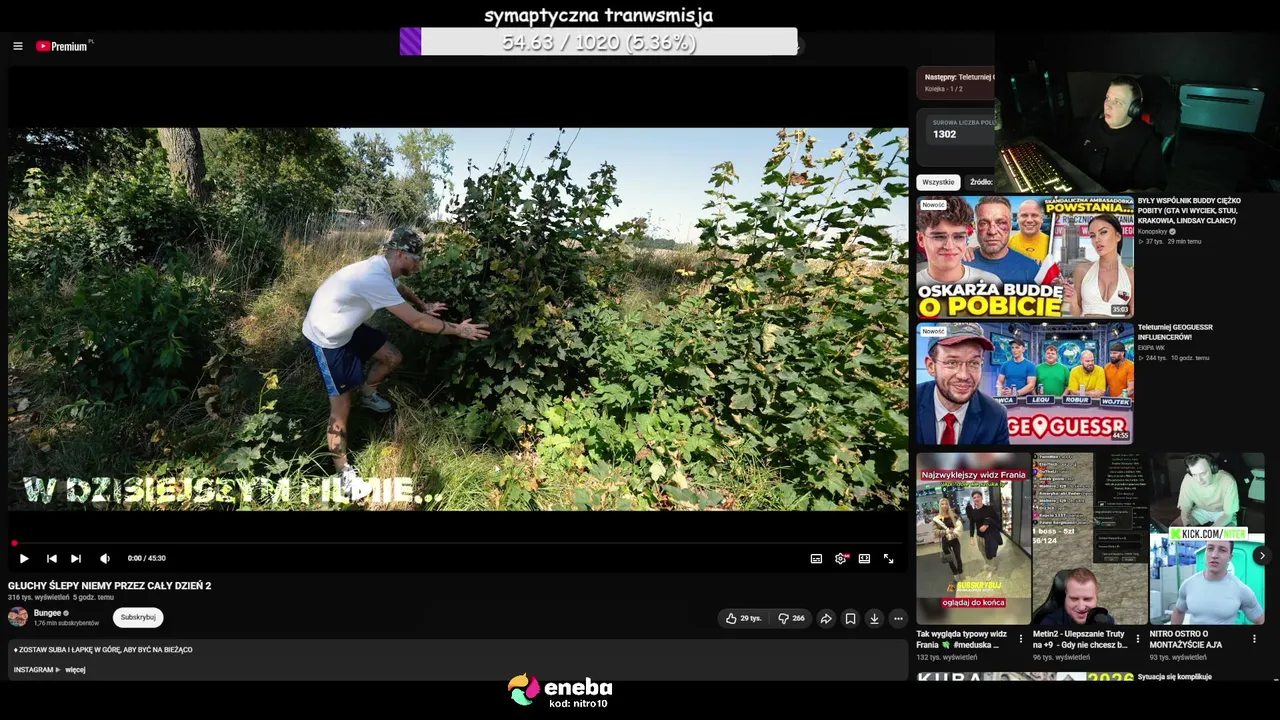The image size is (1280, 720).
Task: Seek on the red video progress bar
Action: coord(458,543)
